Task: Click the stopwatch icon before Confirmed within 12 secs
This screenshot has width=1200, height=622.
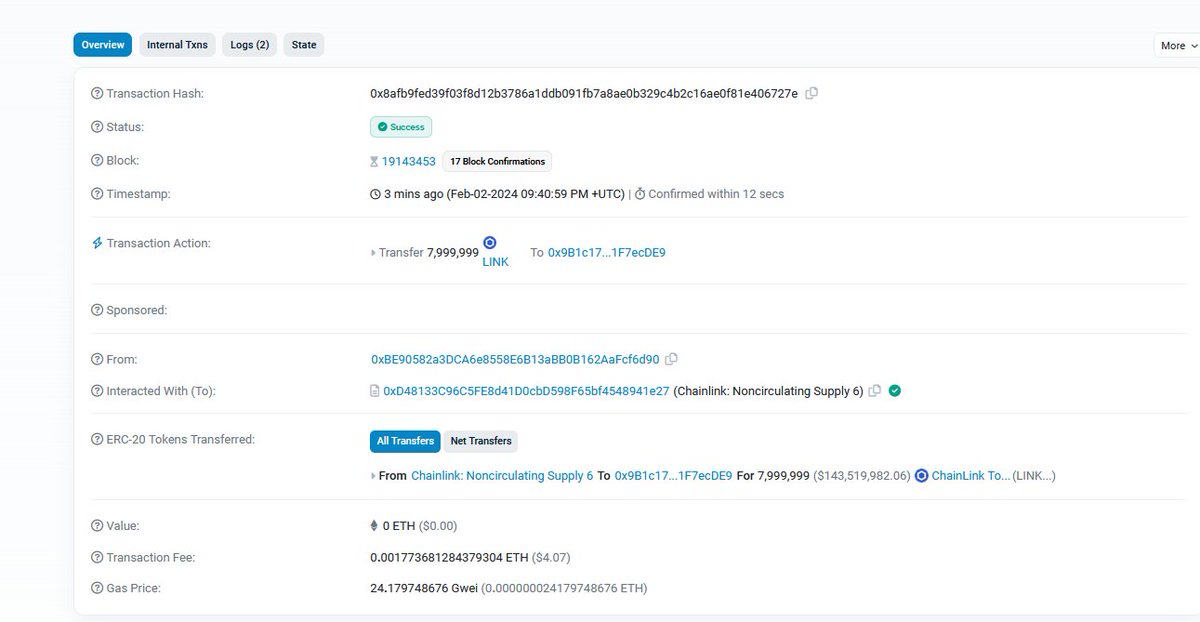Action: coord(640,194)
